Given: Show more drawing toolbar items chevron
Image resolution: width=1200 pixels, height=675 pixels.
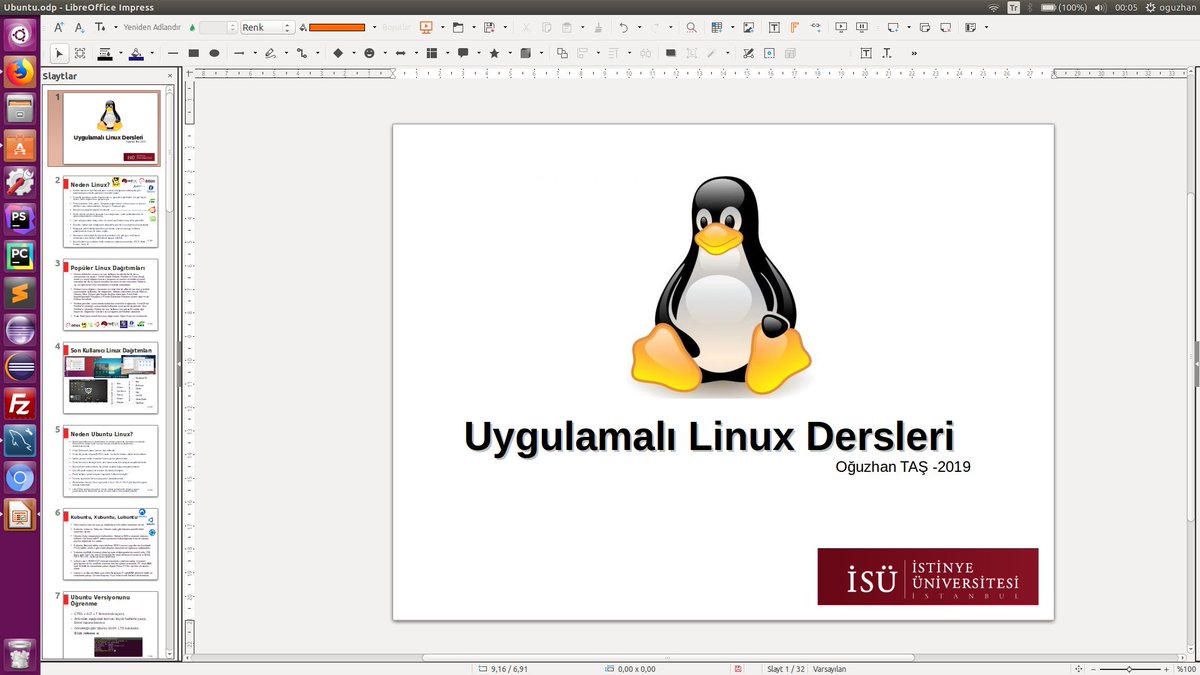Looking at the screenshot, I should click(914, 53).
